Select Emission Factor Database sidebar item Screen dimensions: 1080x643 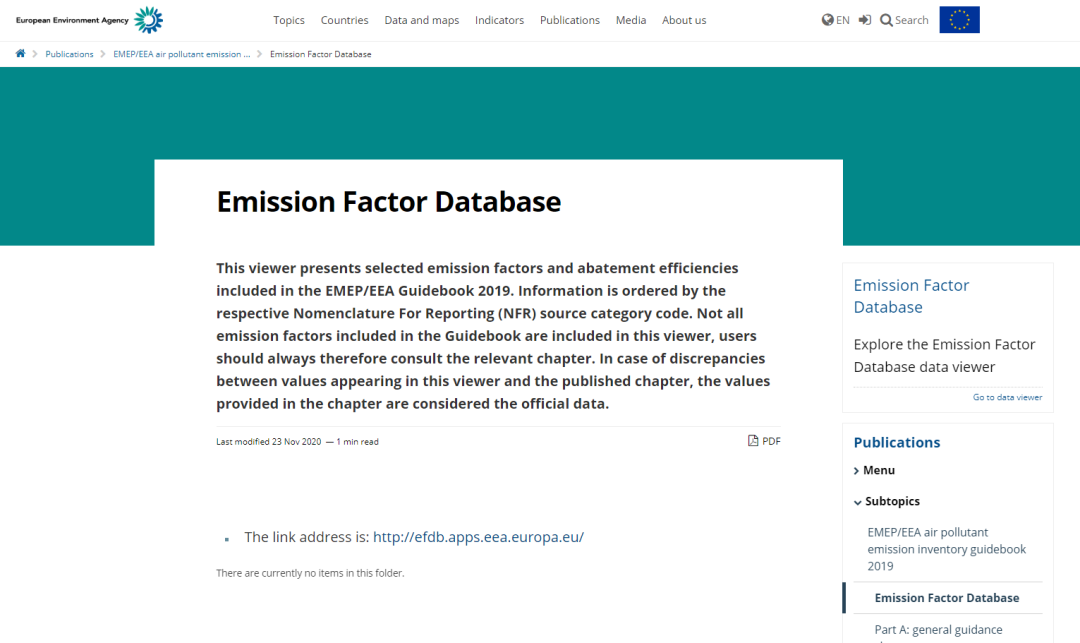pyautogui.click(x=946, y=598)
